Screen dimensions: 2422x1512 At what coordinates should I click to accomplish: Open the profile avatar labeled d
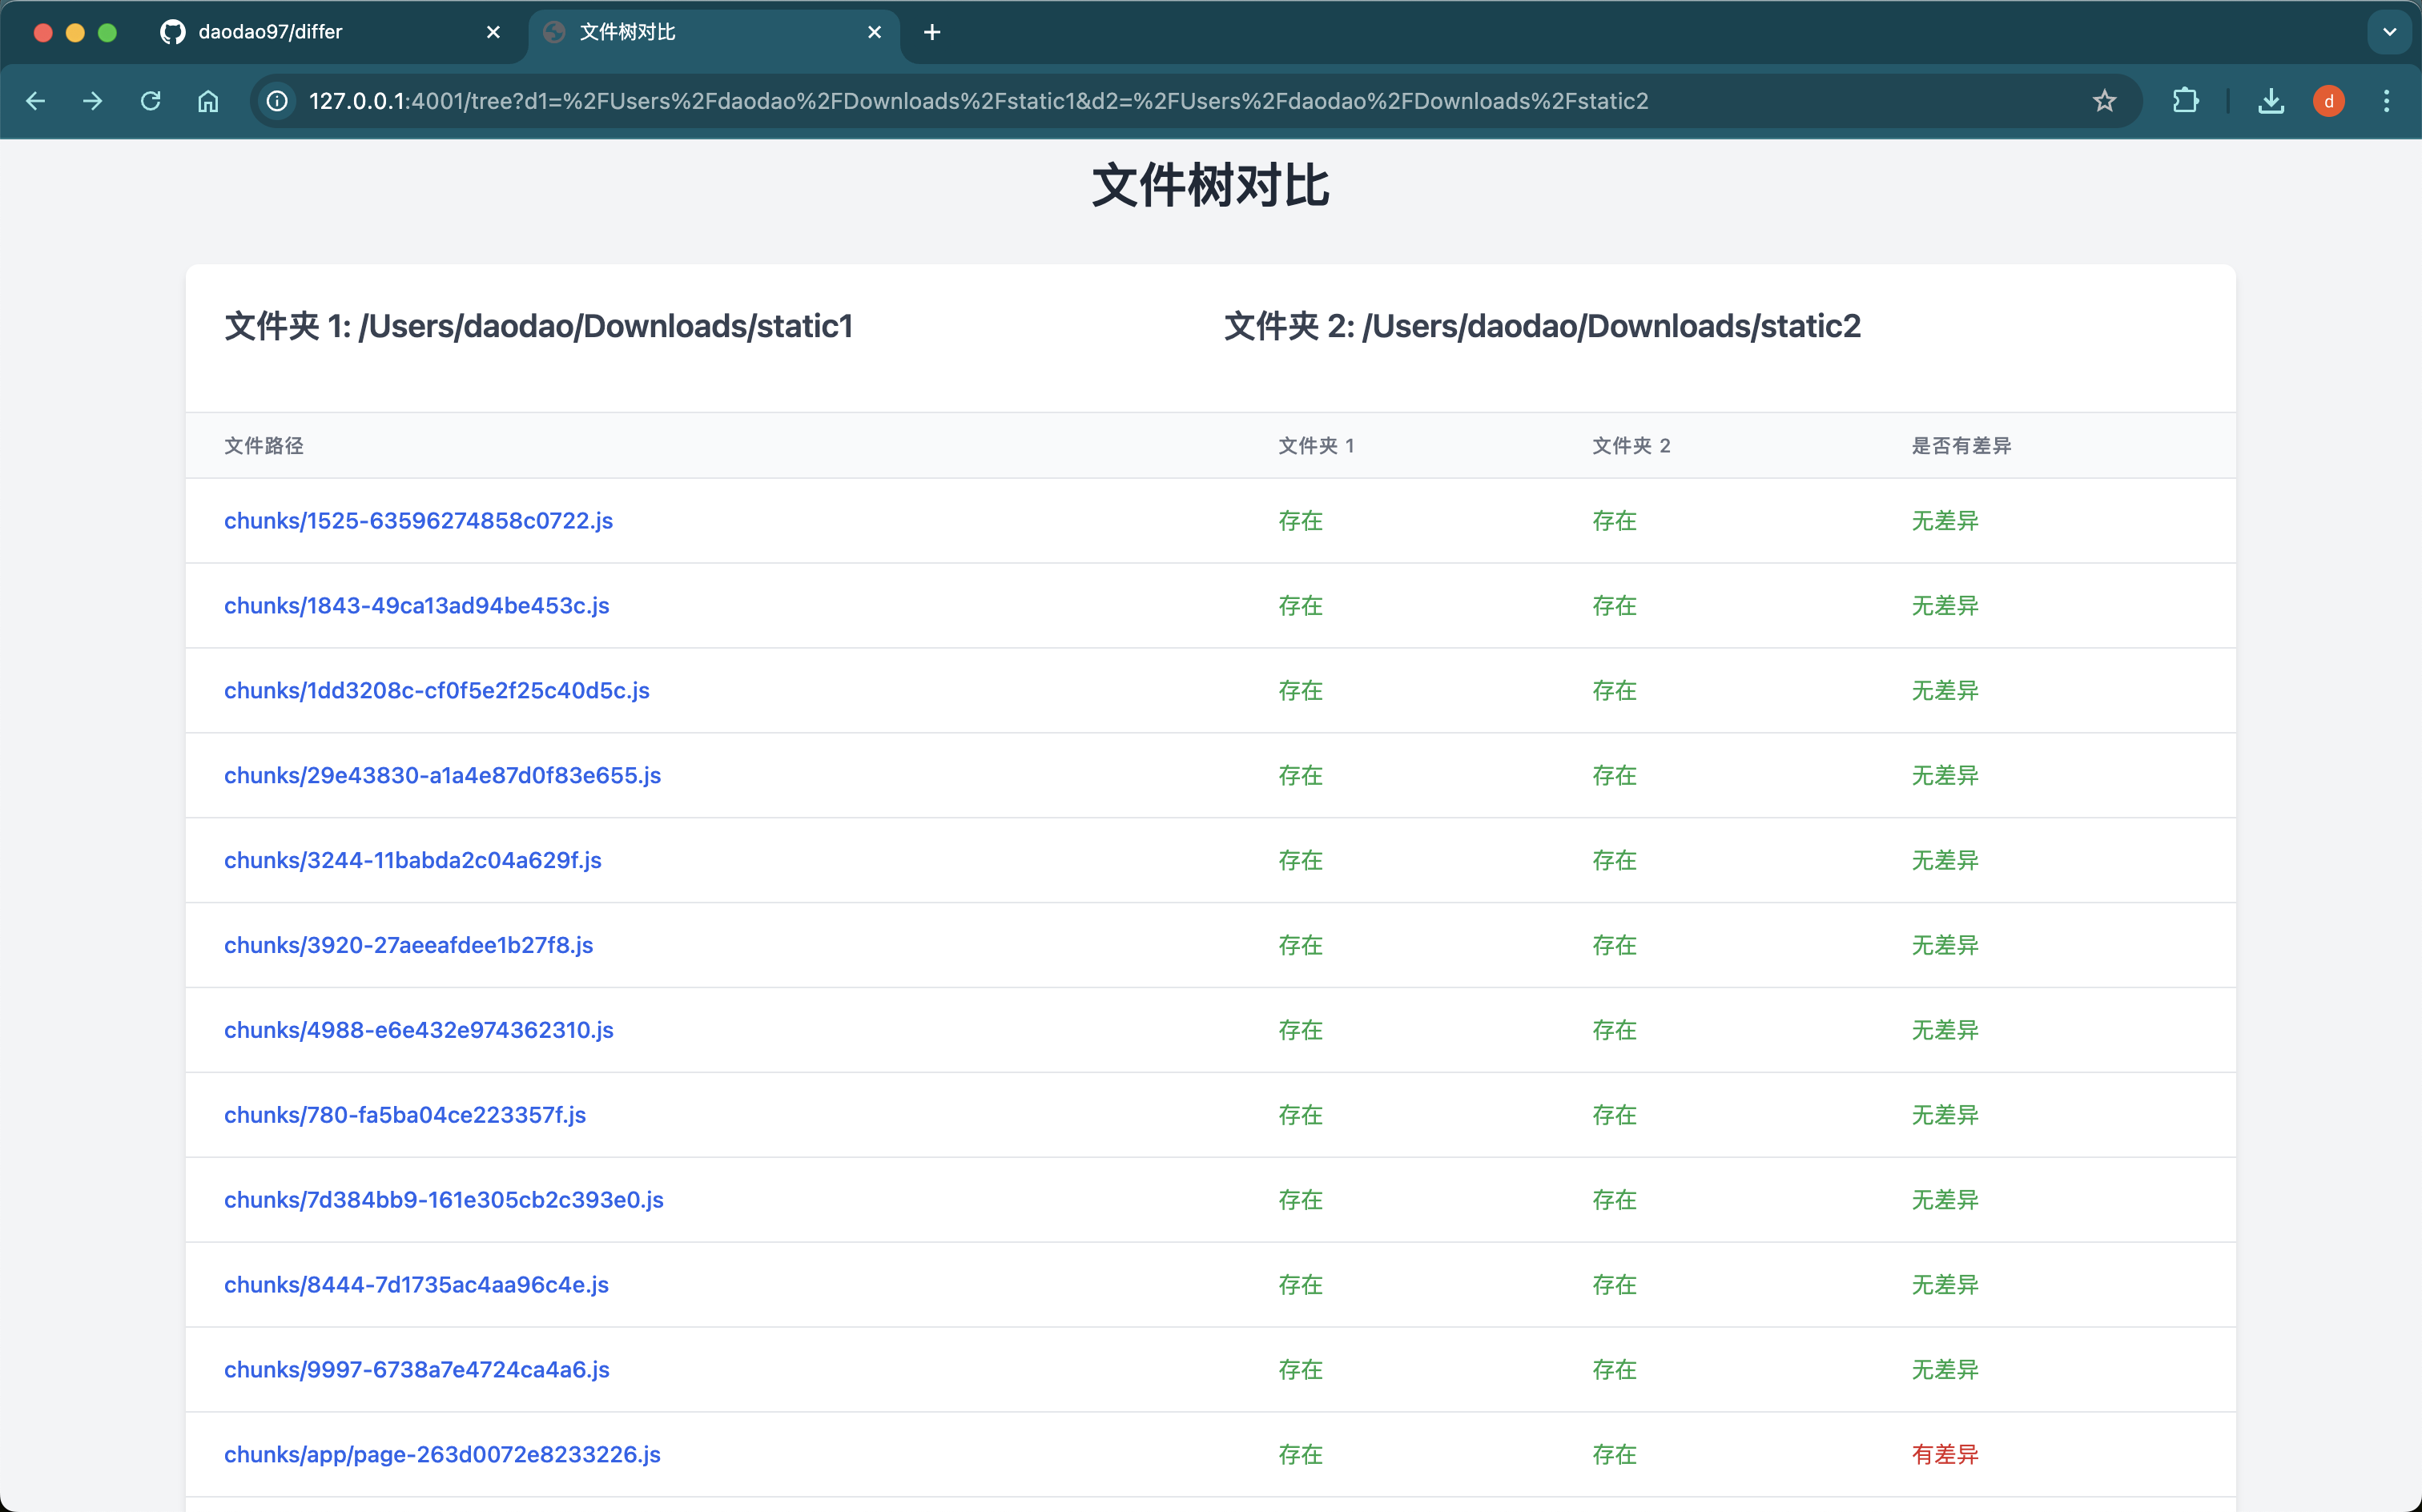pos(2329,101)
